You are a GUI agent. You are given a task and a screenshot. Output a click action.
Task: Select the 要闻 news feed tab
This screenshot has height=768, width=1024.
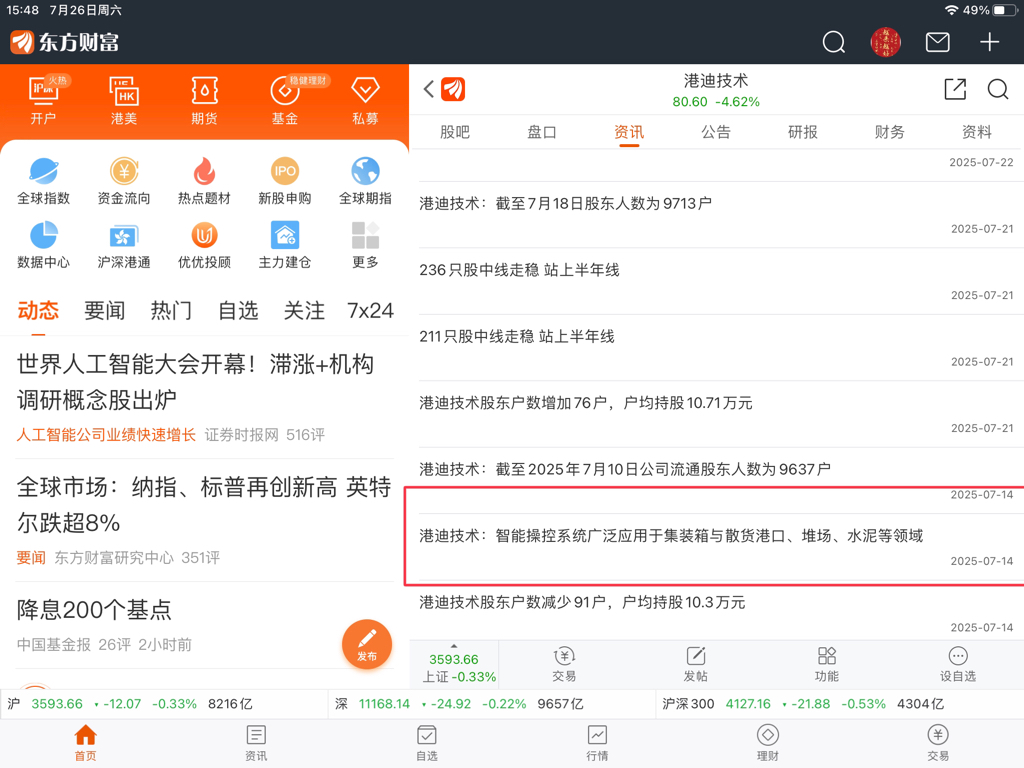click(104, 310)
